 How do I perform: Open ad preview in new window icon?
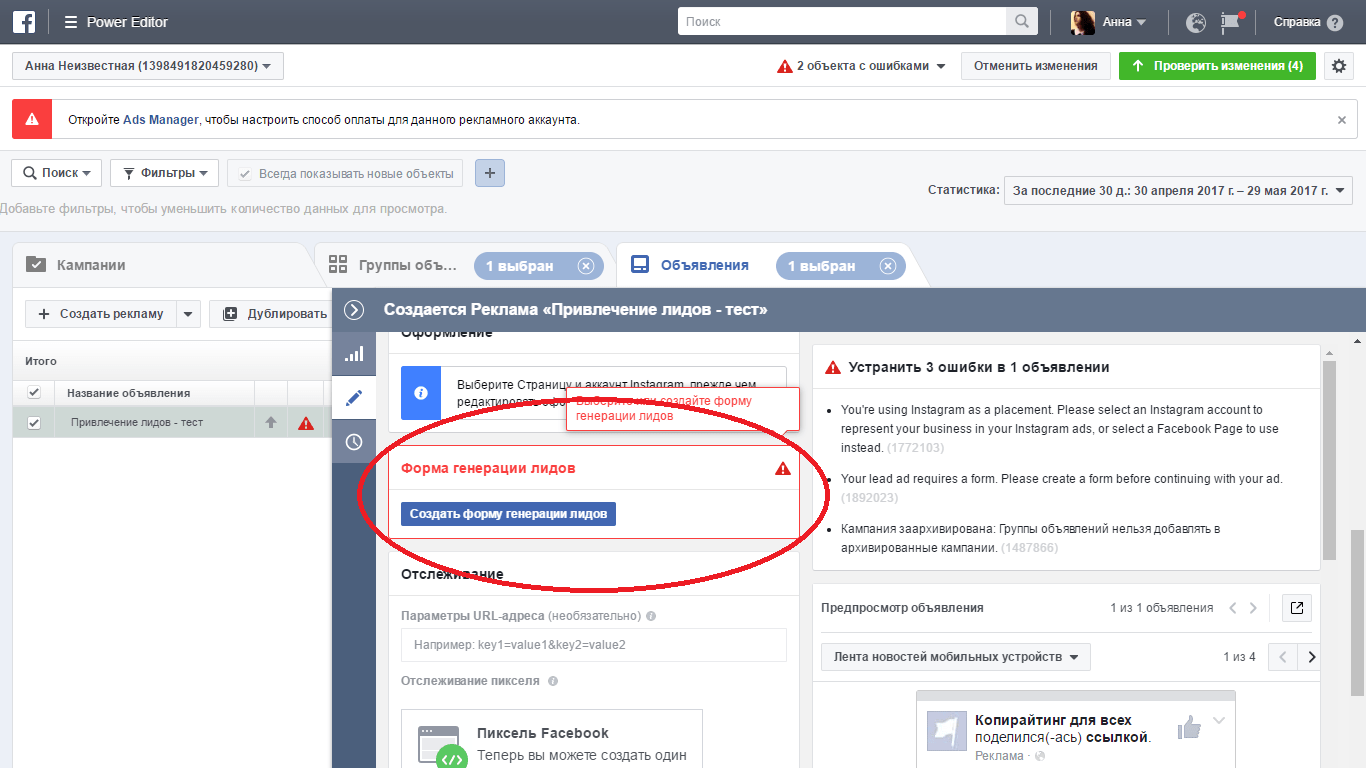coord(1297,607)
